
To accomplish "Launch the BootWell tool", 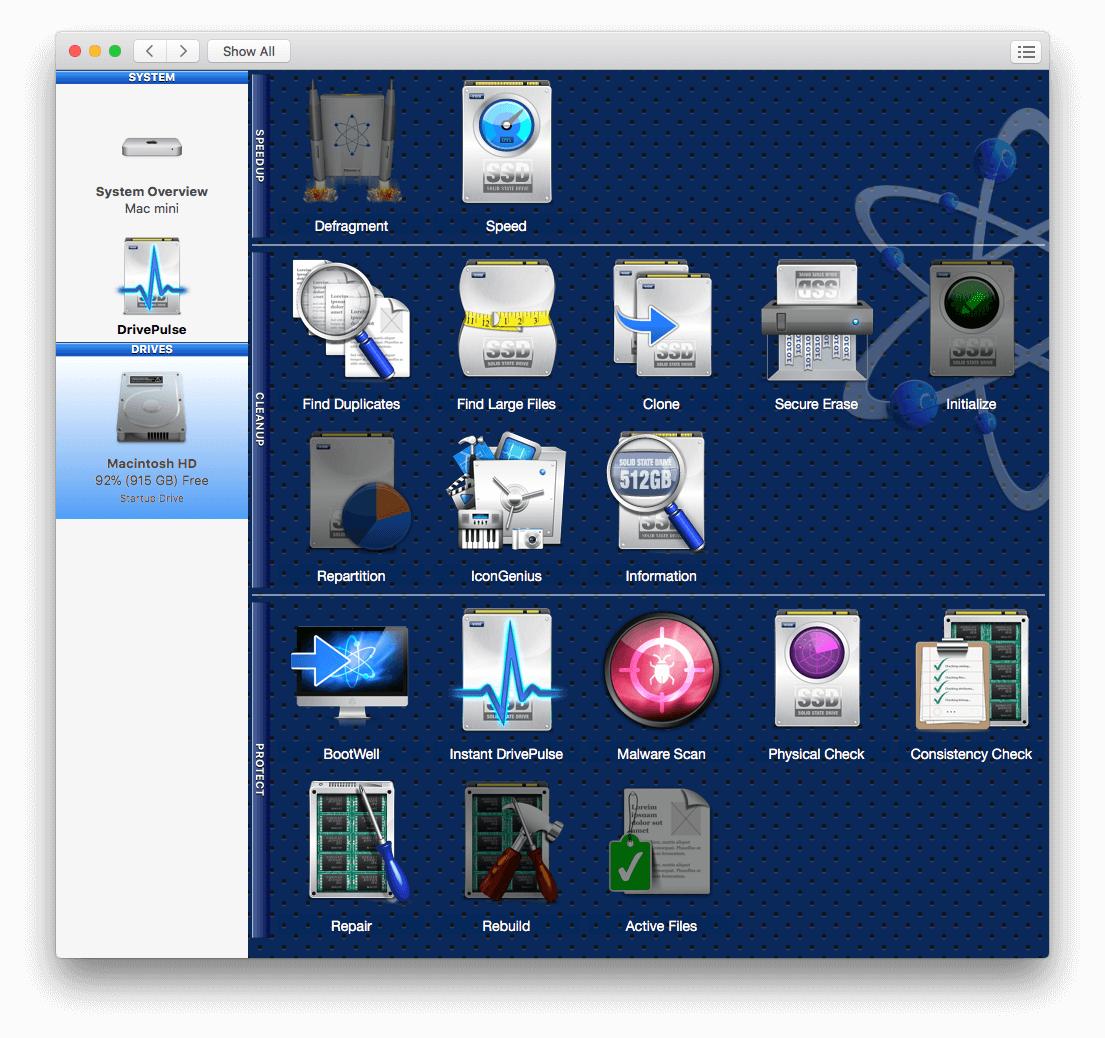I will coord(351,668).
